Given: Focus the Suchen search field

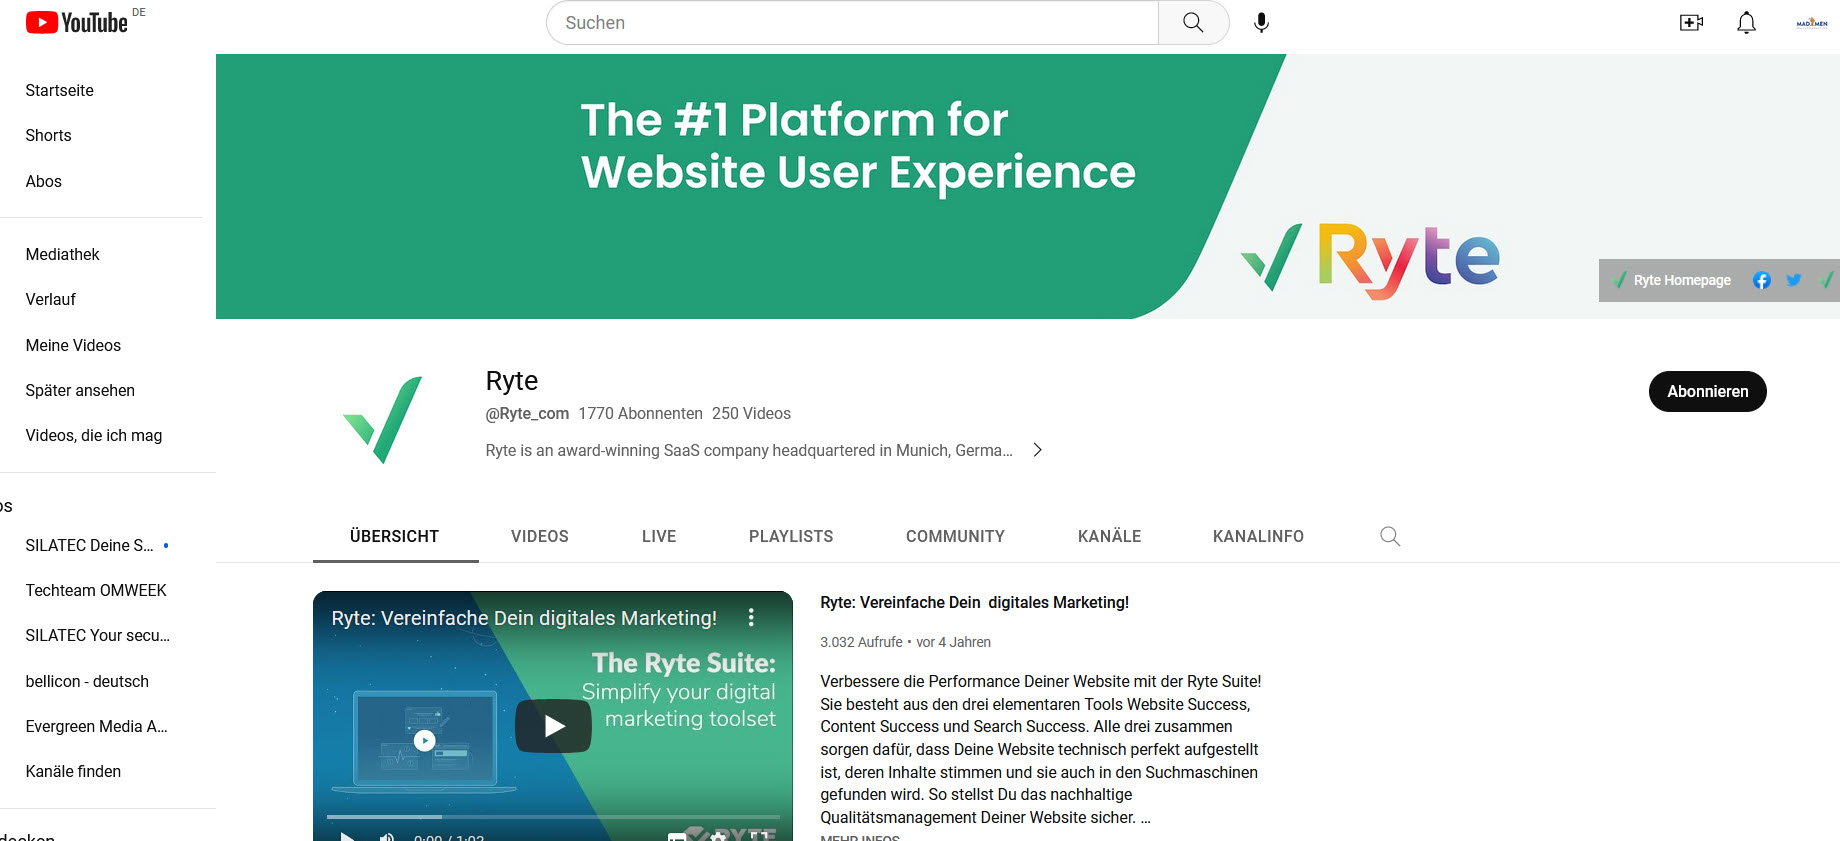Looking at the screenshot, I should tap(852, 22).
